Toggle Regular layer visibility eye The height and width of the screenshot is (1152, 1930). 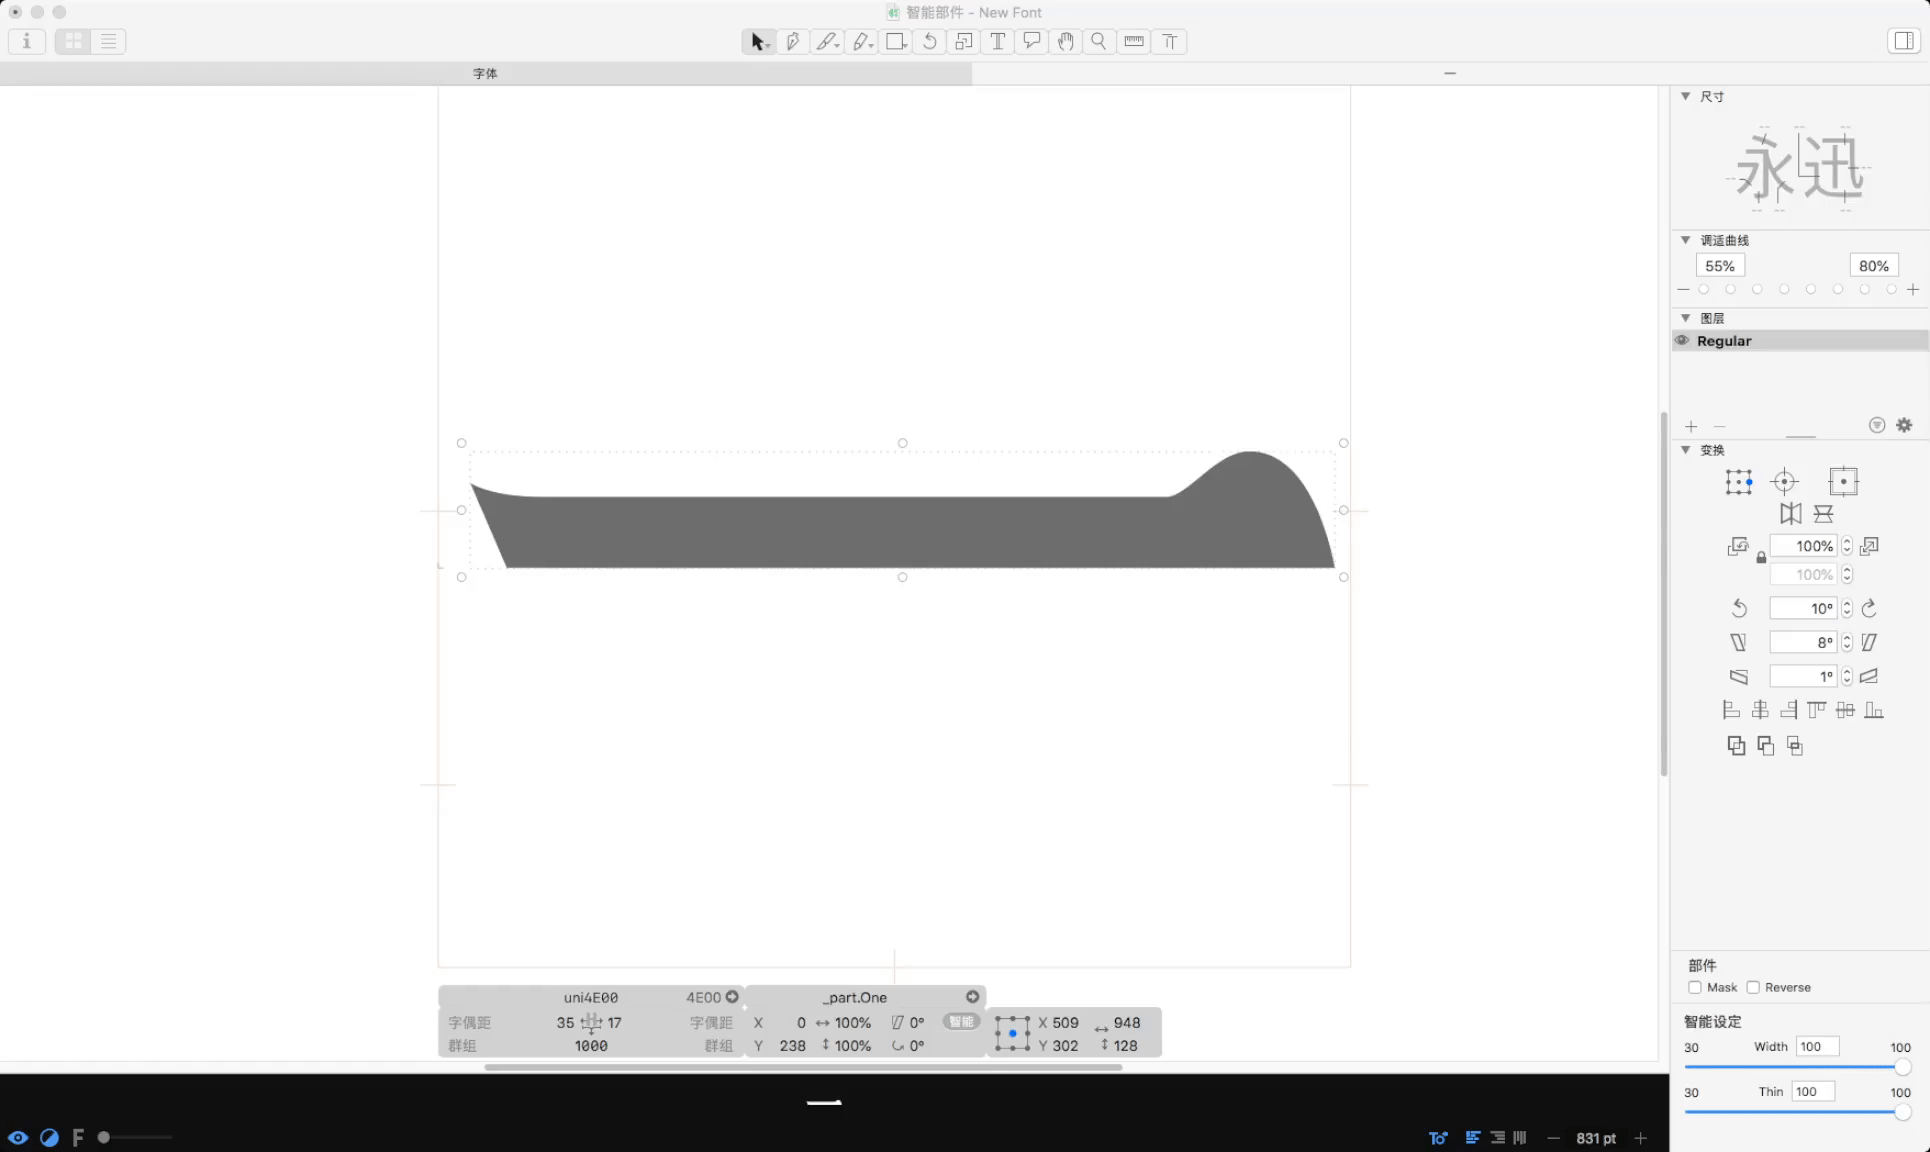[1682, 340]
